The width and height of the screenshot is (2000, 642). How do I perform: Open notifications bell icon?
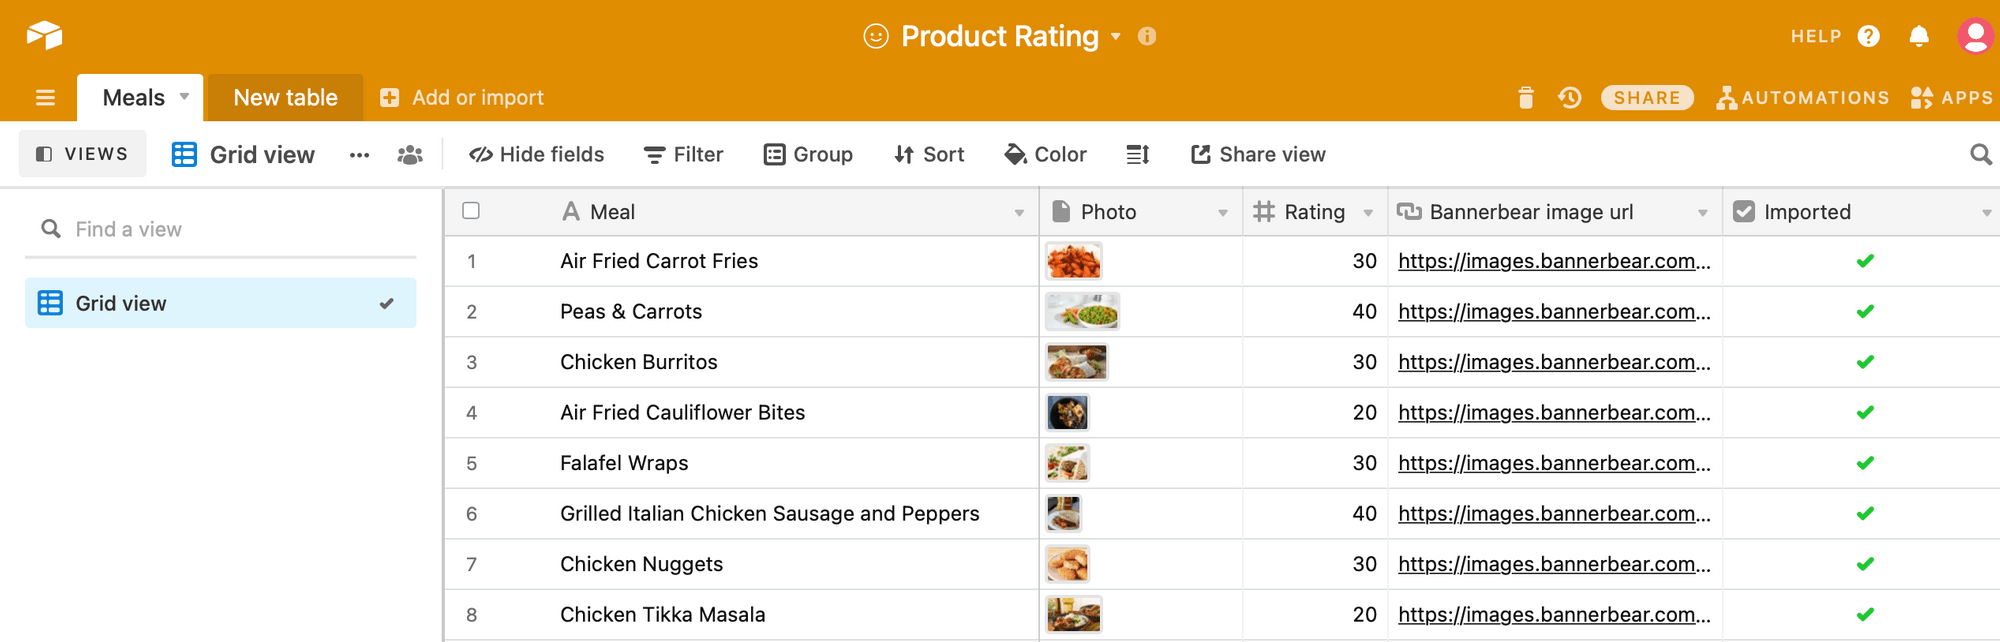(1918, 37)
